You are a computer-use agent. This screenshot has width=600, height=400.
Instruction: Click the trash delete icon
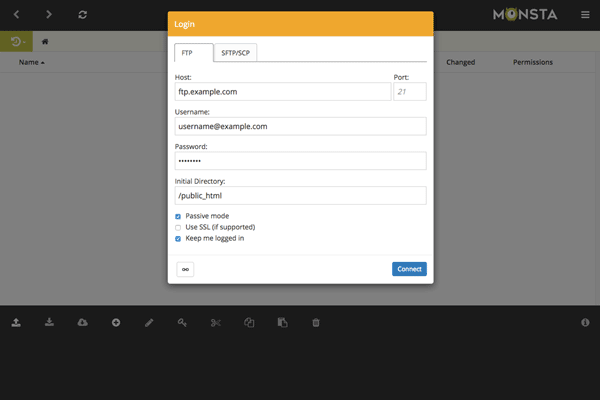pyautogui.click(x=316, y=323)
